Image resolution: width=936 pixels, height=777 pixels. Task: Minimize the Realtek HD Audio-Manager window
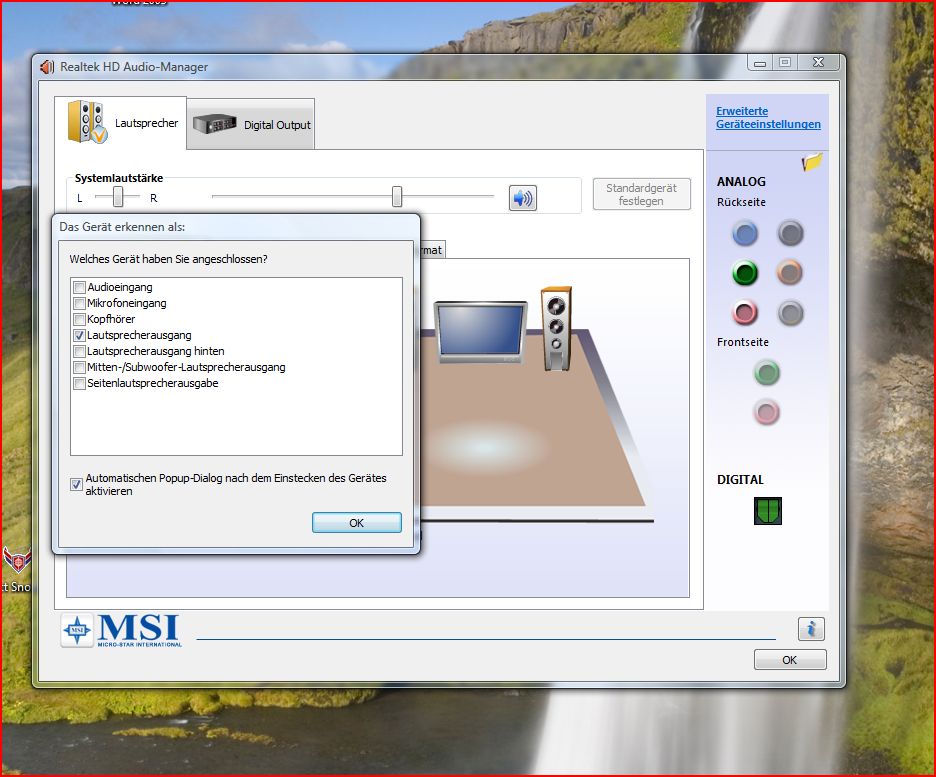(760, 63)
